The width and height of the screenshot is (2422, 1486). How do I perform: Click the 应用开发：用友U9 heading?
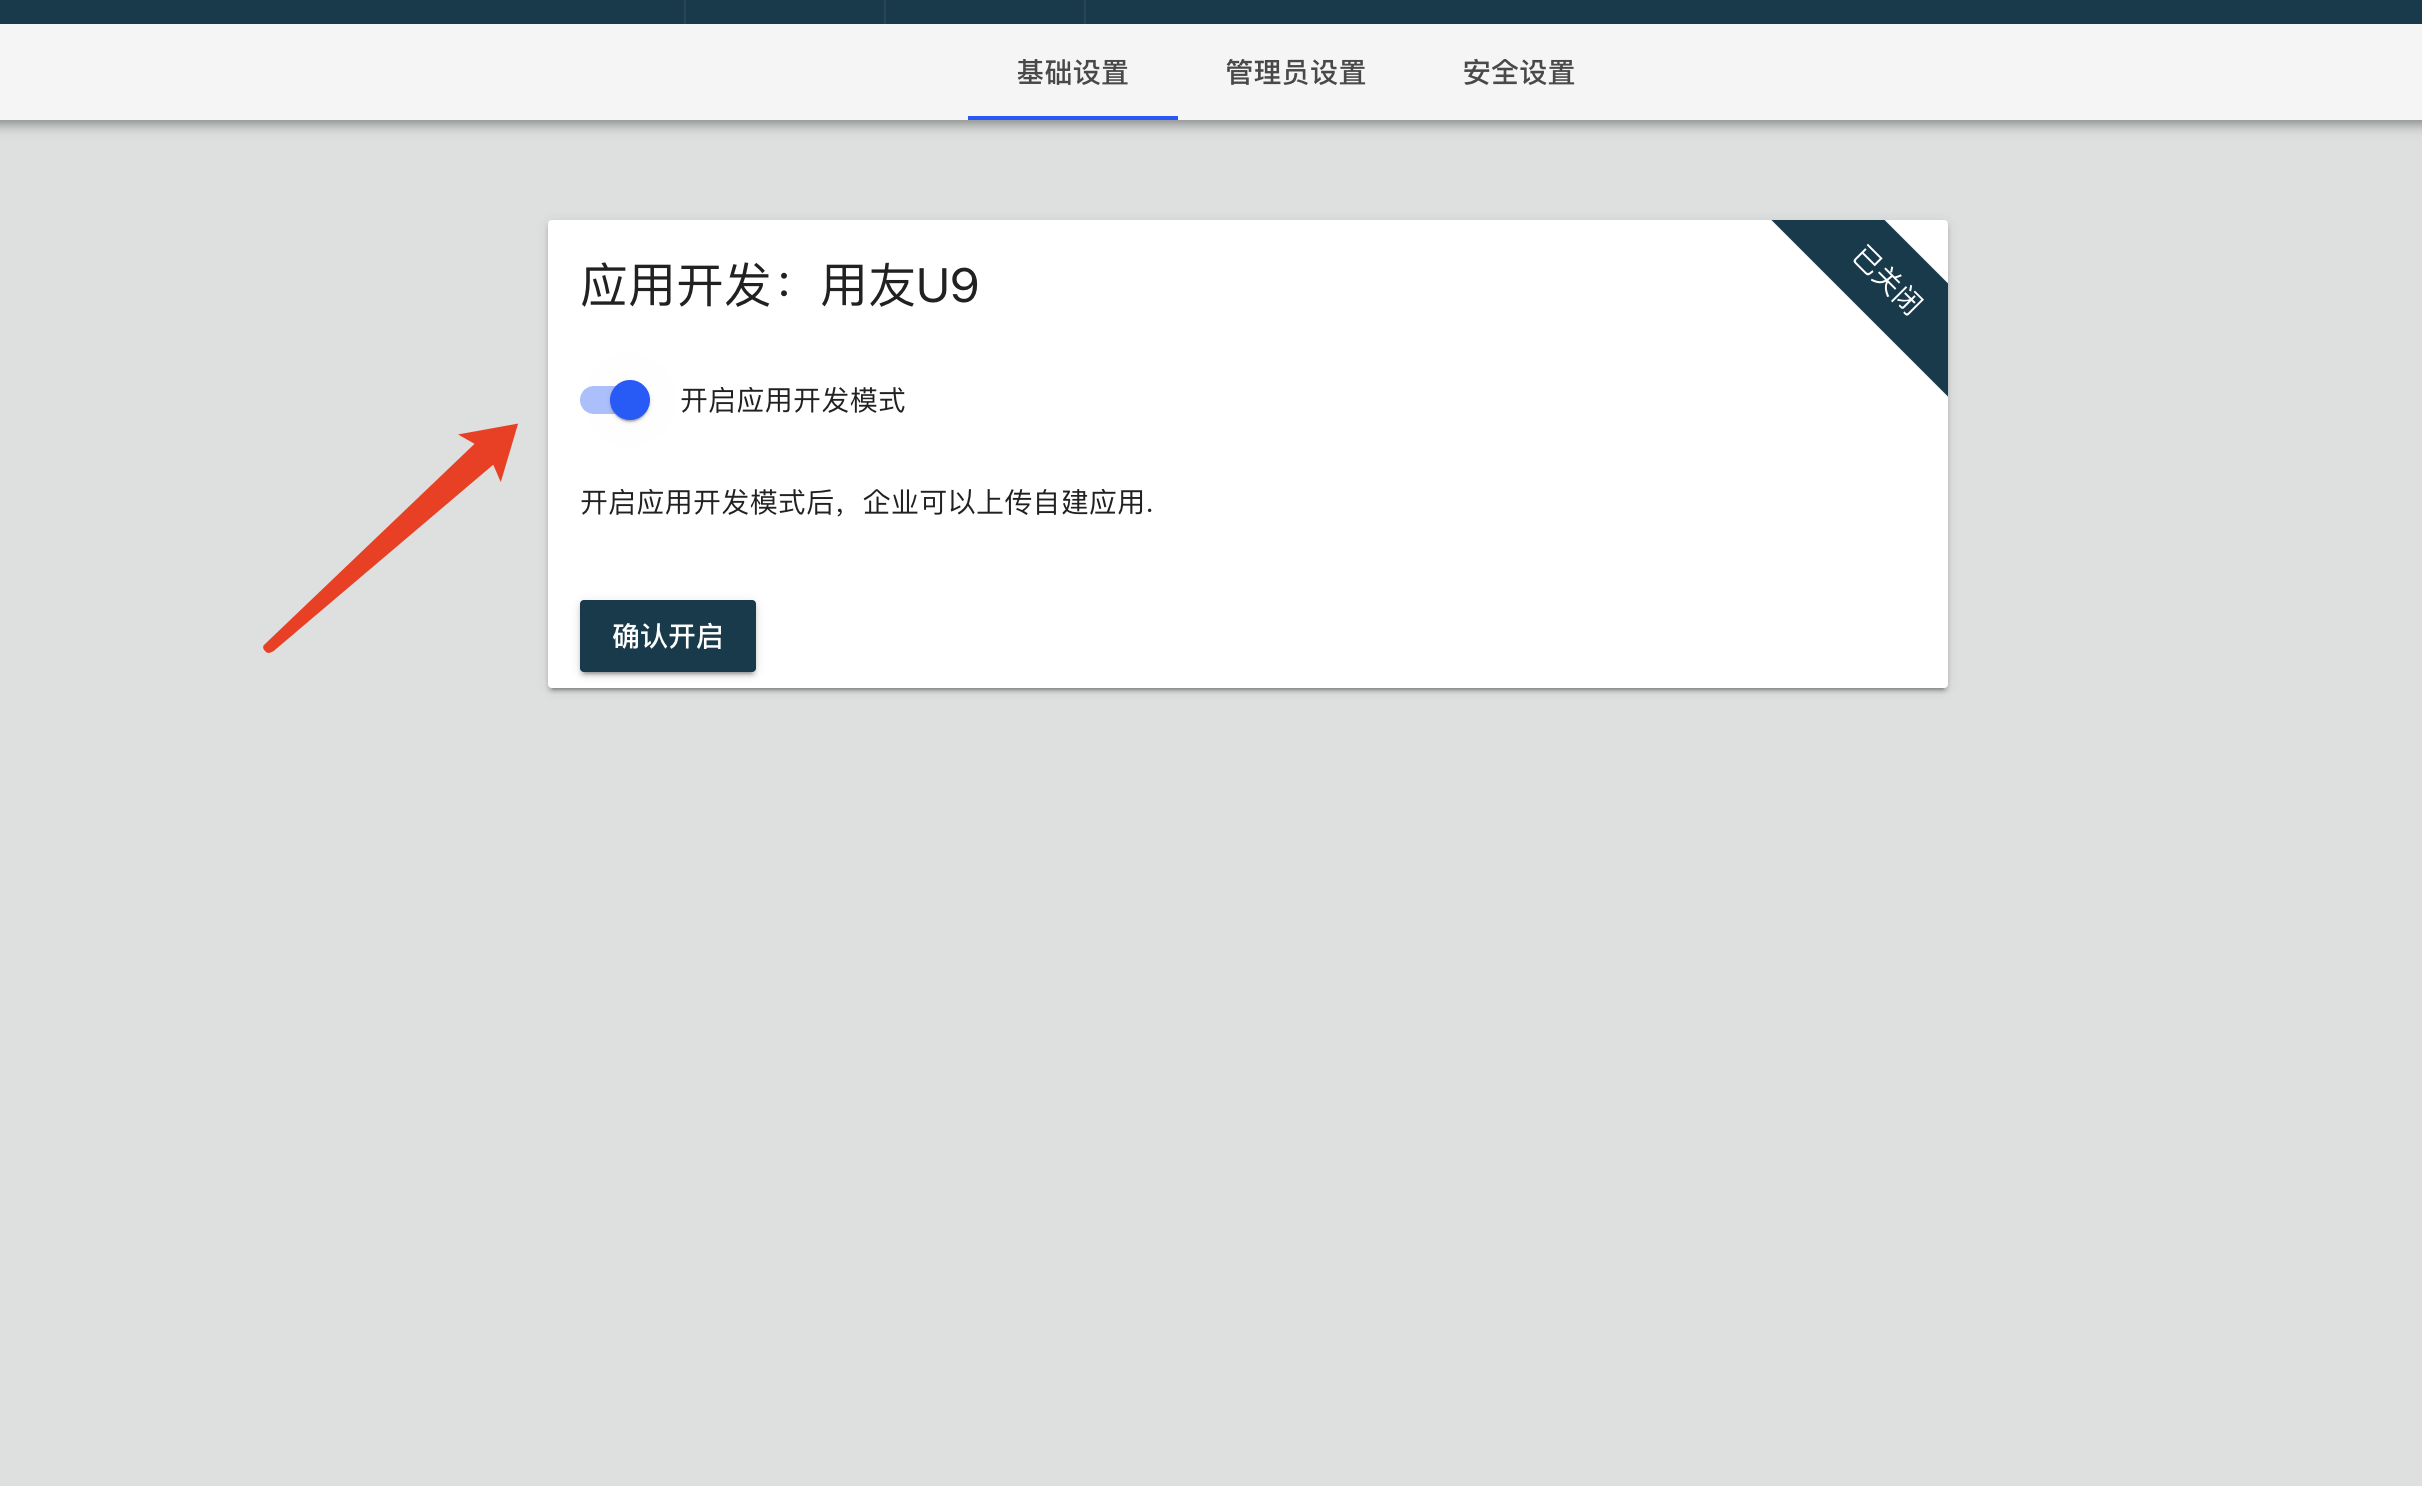click(779, 286)
